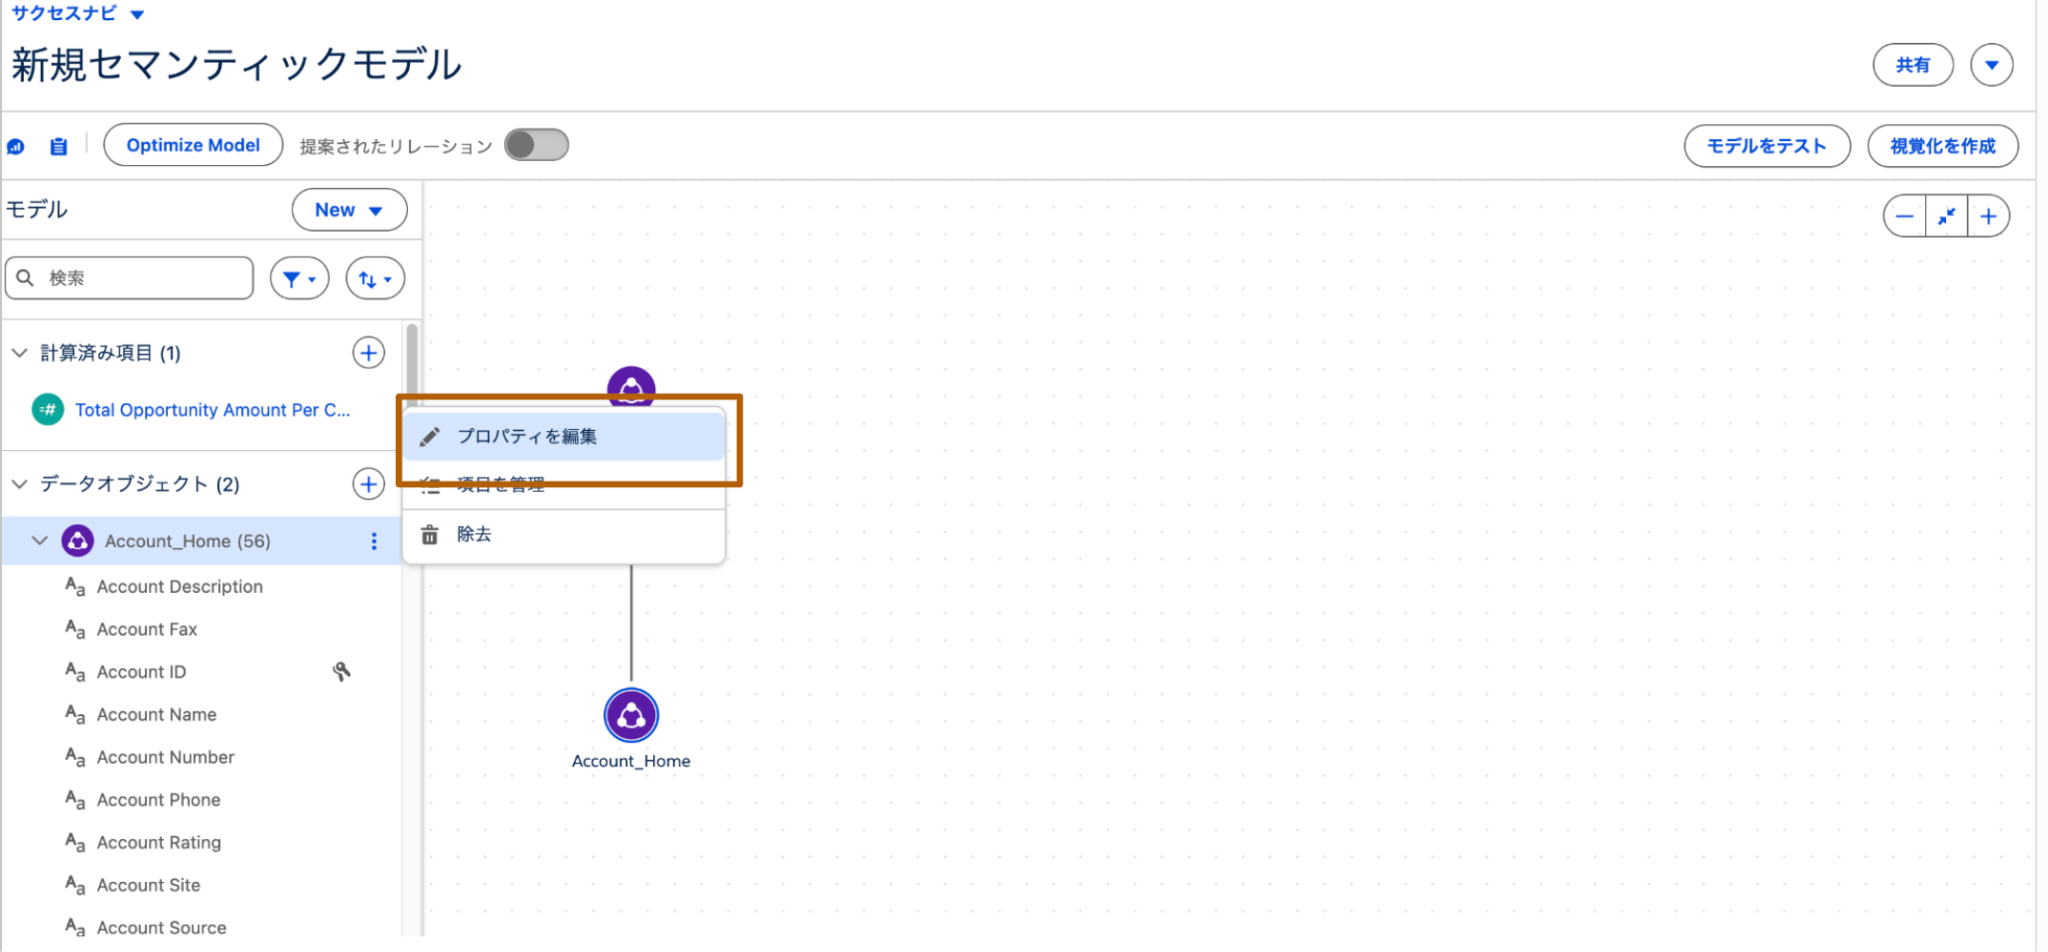The width and height of the screenshot is (2048, 952).
Task: Collapse the Account_Home tree with its chevron
Action: pyautogui.click(x=39, y=541)
